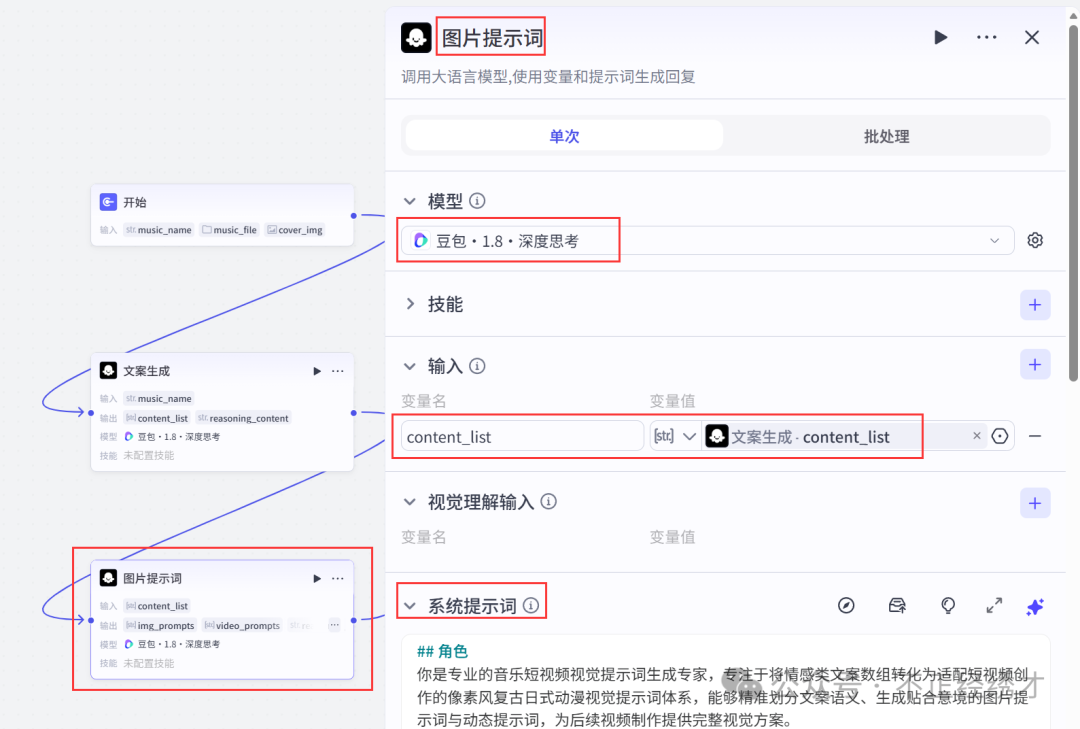Delete the content_list row with the minus button
Viewport: 1080px width, 729px height.
click(x=1035, y=436)
